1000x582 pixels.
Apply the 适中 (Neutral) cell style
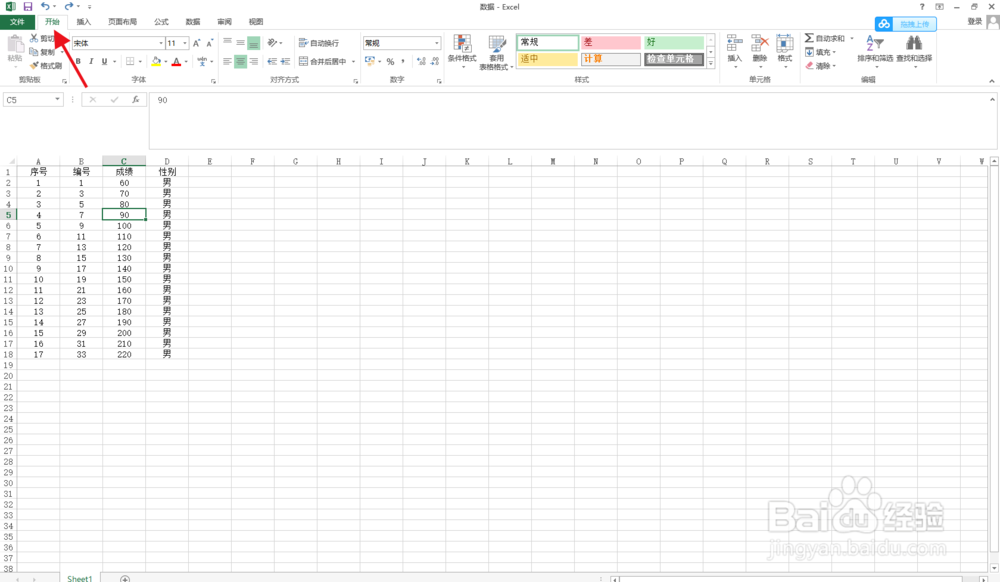point(547,59)
